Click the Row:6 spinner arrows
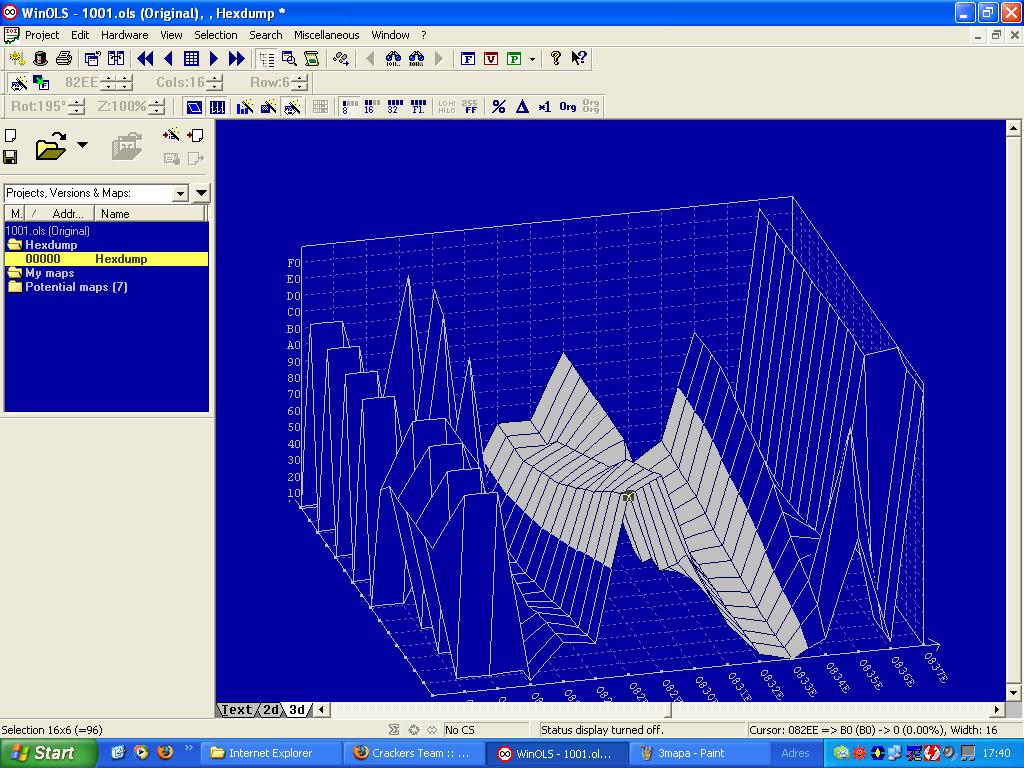This screenshot has width=1024, height=768. point(299,83)
